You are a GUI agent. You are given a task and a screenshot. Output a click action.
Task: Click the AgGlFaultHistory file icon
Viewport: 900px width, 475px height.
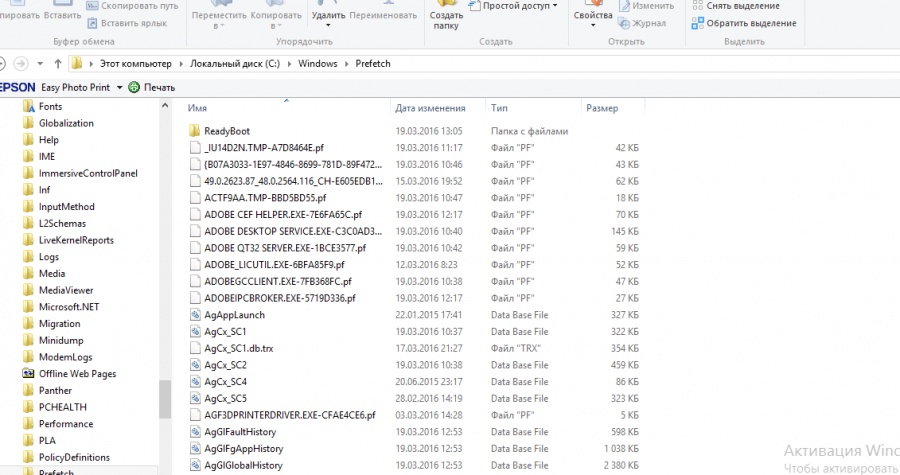tap(195, 432)
